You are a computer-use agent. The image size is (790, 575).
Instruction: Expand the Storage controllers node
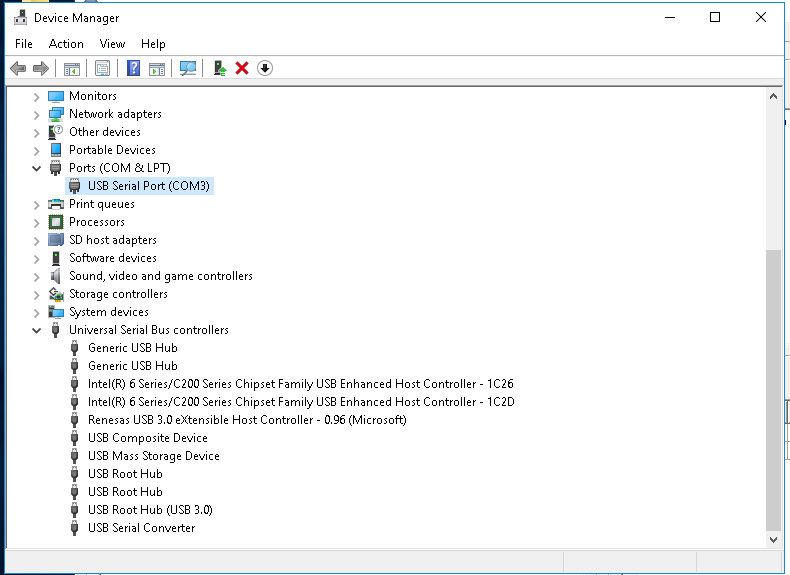(36, 295)
